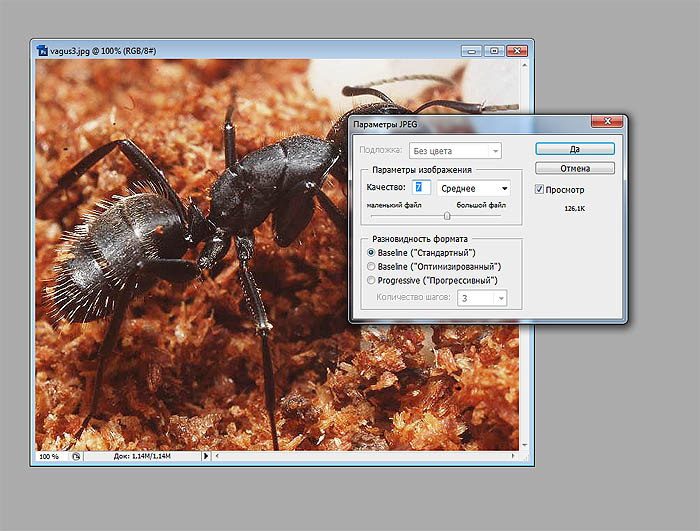Click the horizontal scrollbar left arrow

click(216, 456)
